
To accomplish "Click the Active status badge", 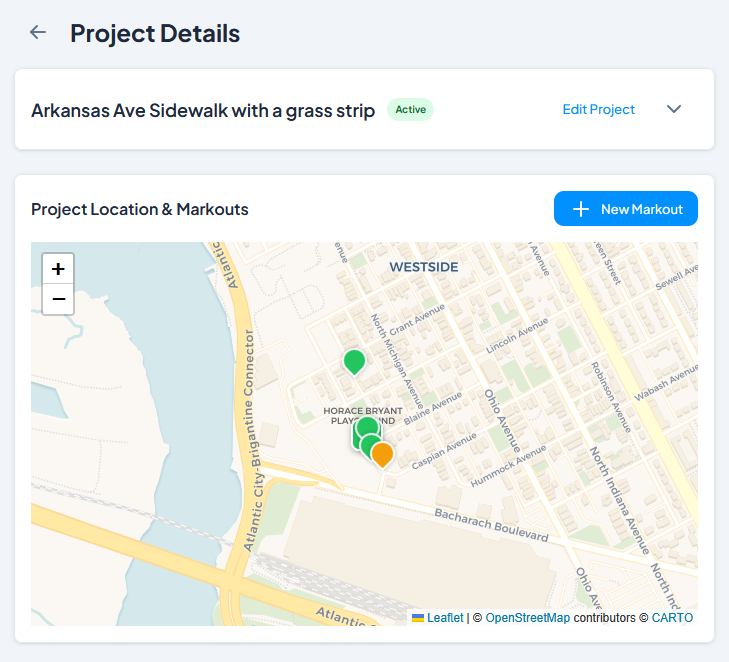I will click(410, 109).
